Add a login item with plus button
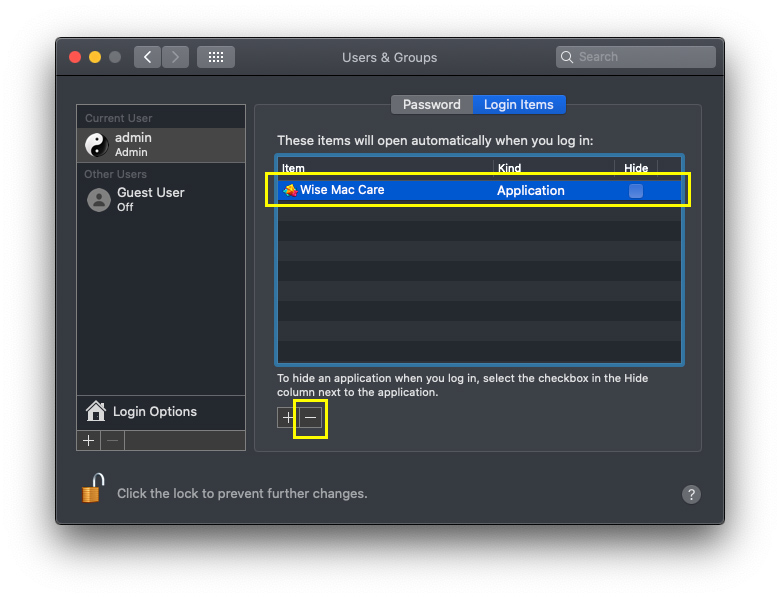The image size is (780, 598). (x=288, y=418)
